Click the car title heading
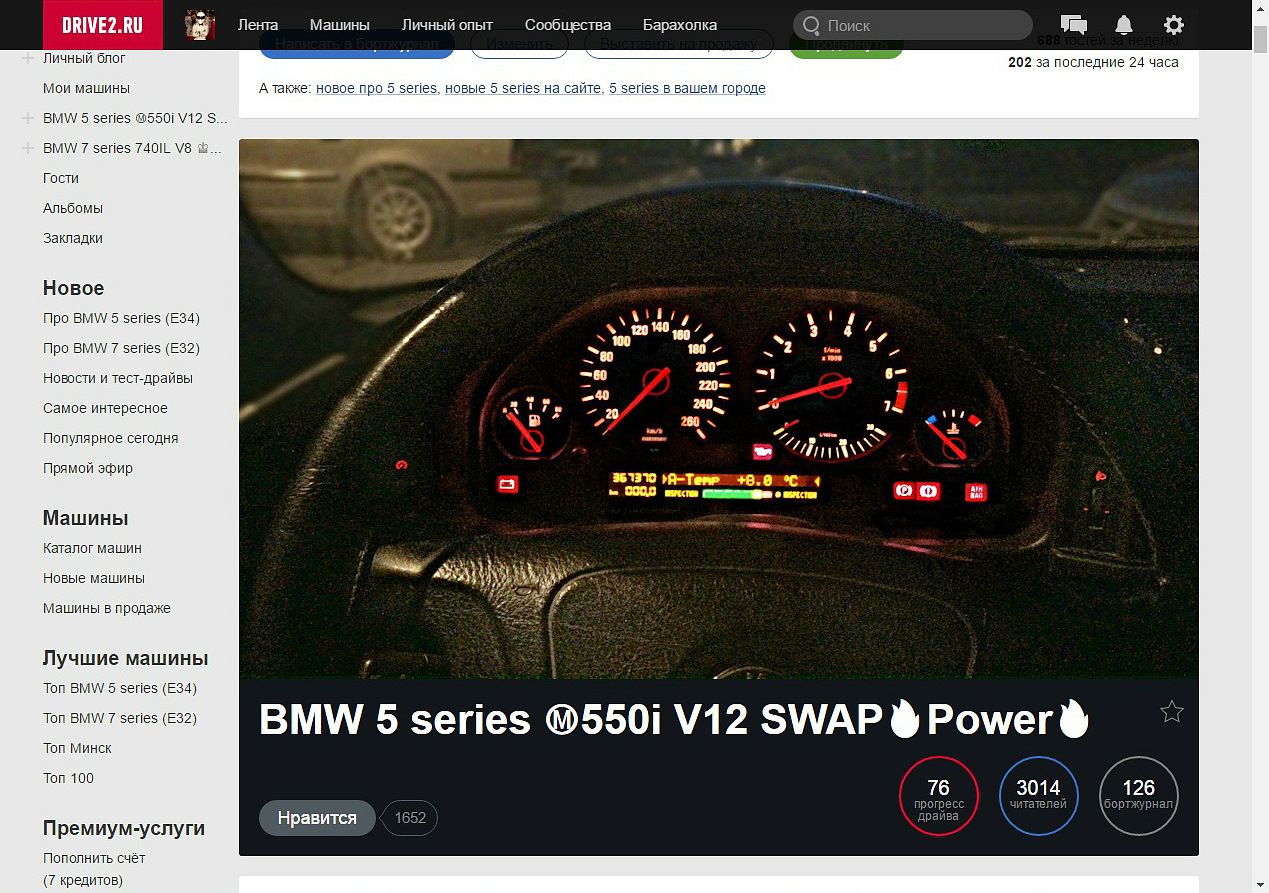Viewport: 1269px width, 893px height. (675, 720)
